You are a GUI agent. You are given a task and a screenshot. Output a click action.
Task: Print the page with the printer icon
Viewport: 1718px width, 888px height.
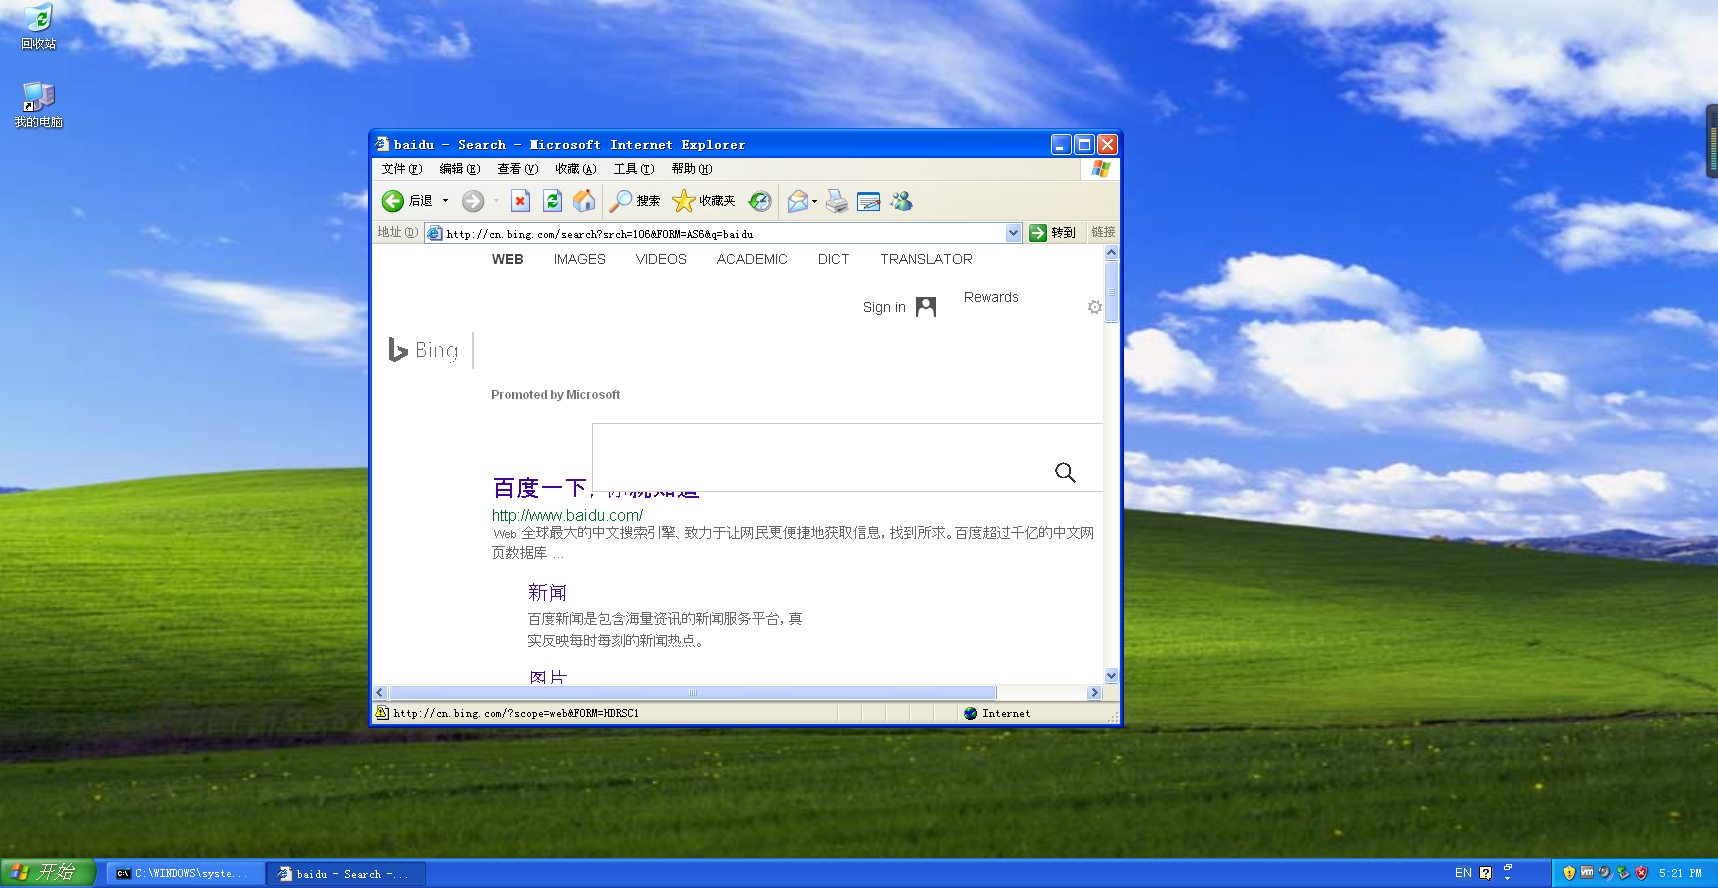point(837,201)
